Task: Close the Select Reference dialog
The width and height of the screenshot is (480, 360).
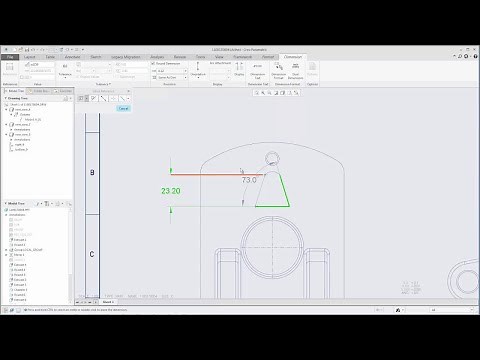Action: 129,91
